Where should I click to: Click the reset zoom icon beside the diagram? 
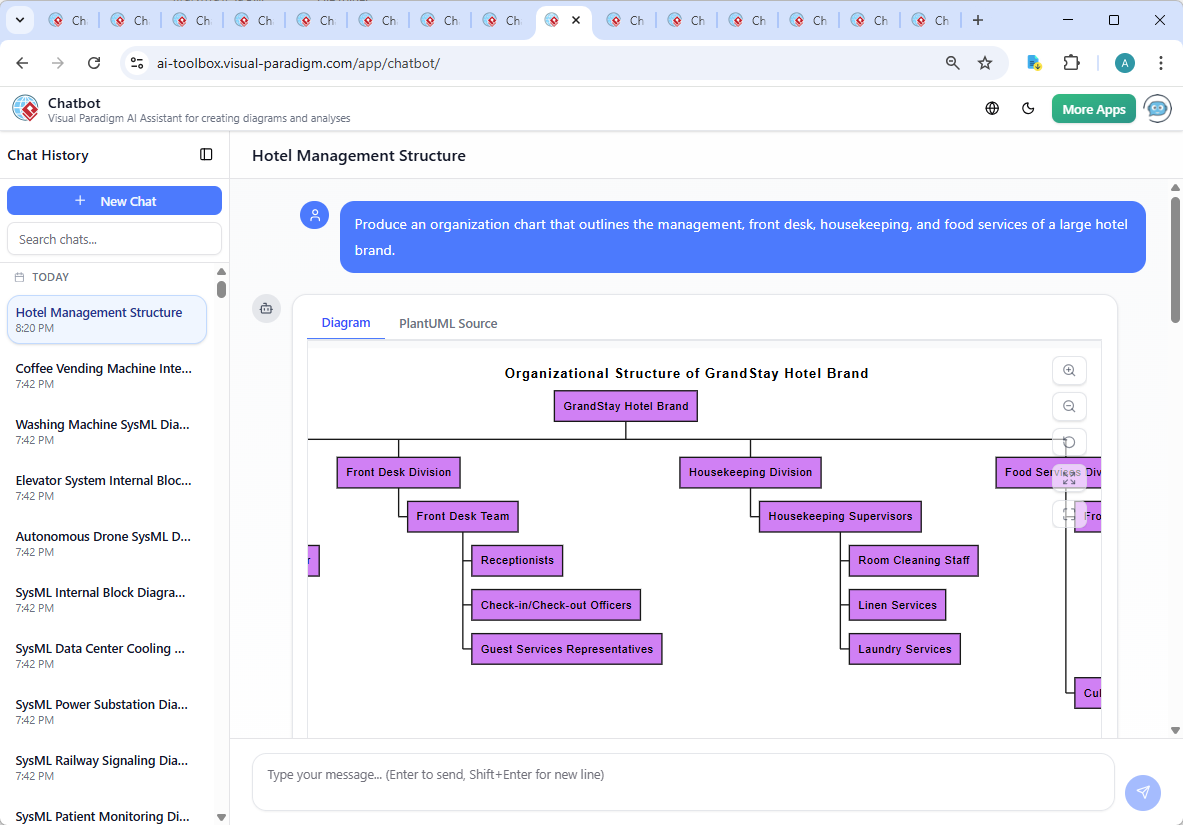point(1069,441)
